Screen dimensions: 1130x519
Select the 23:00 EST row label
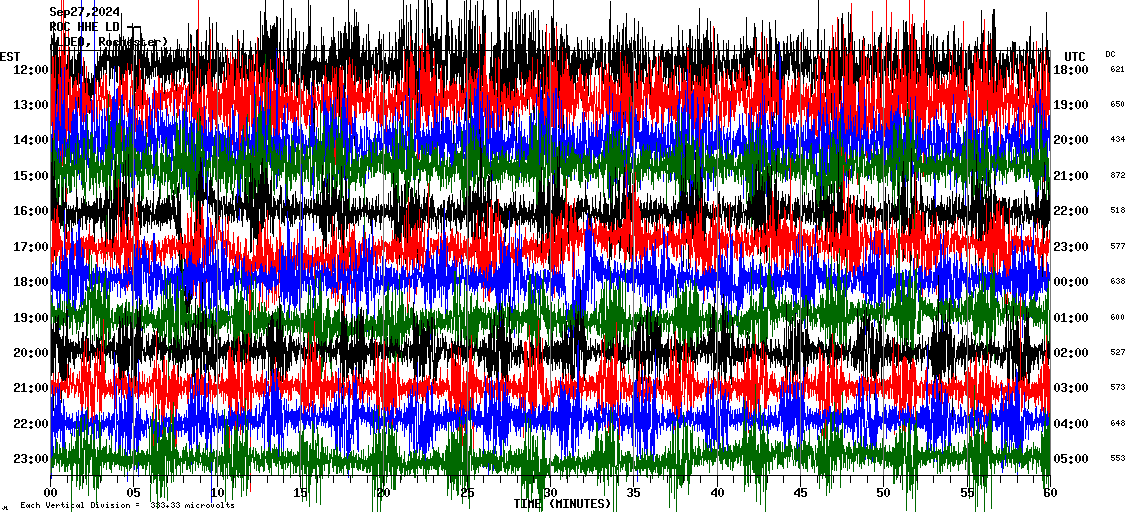click(31, 458)
